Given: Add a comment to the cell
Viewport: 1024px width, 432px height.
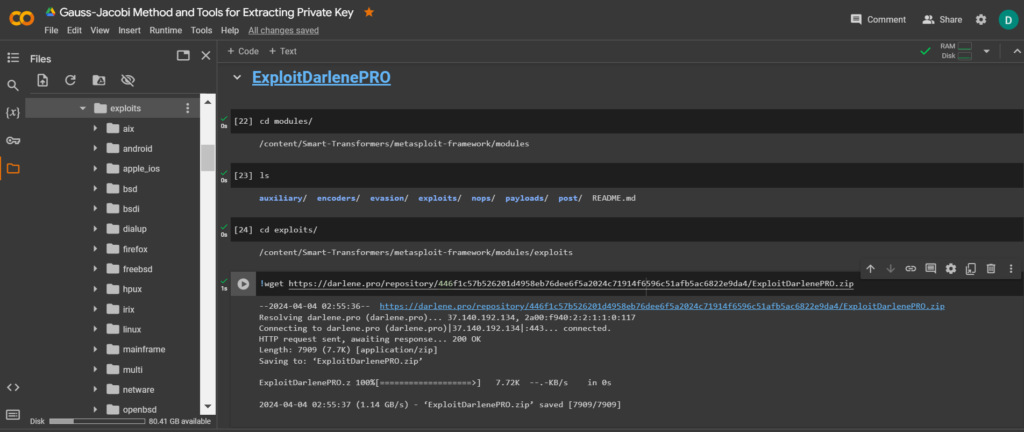Looking at the screenshot, I should [931, 268].
